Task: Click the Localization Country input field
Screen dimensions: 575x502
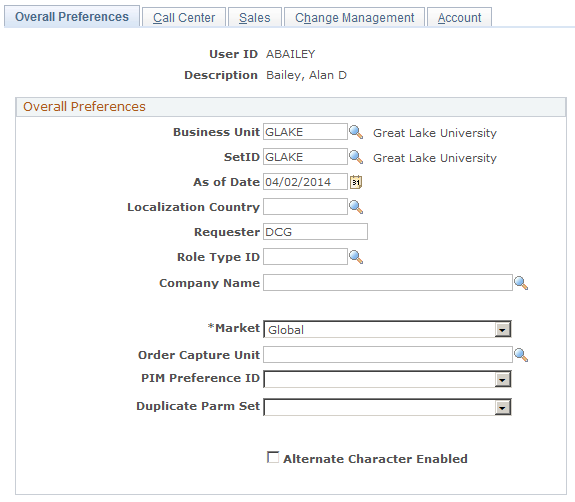Action: pyautogui.click(x=305, y=206)
